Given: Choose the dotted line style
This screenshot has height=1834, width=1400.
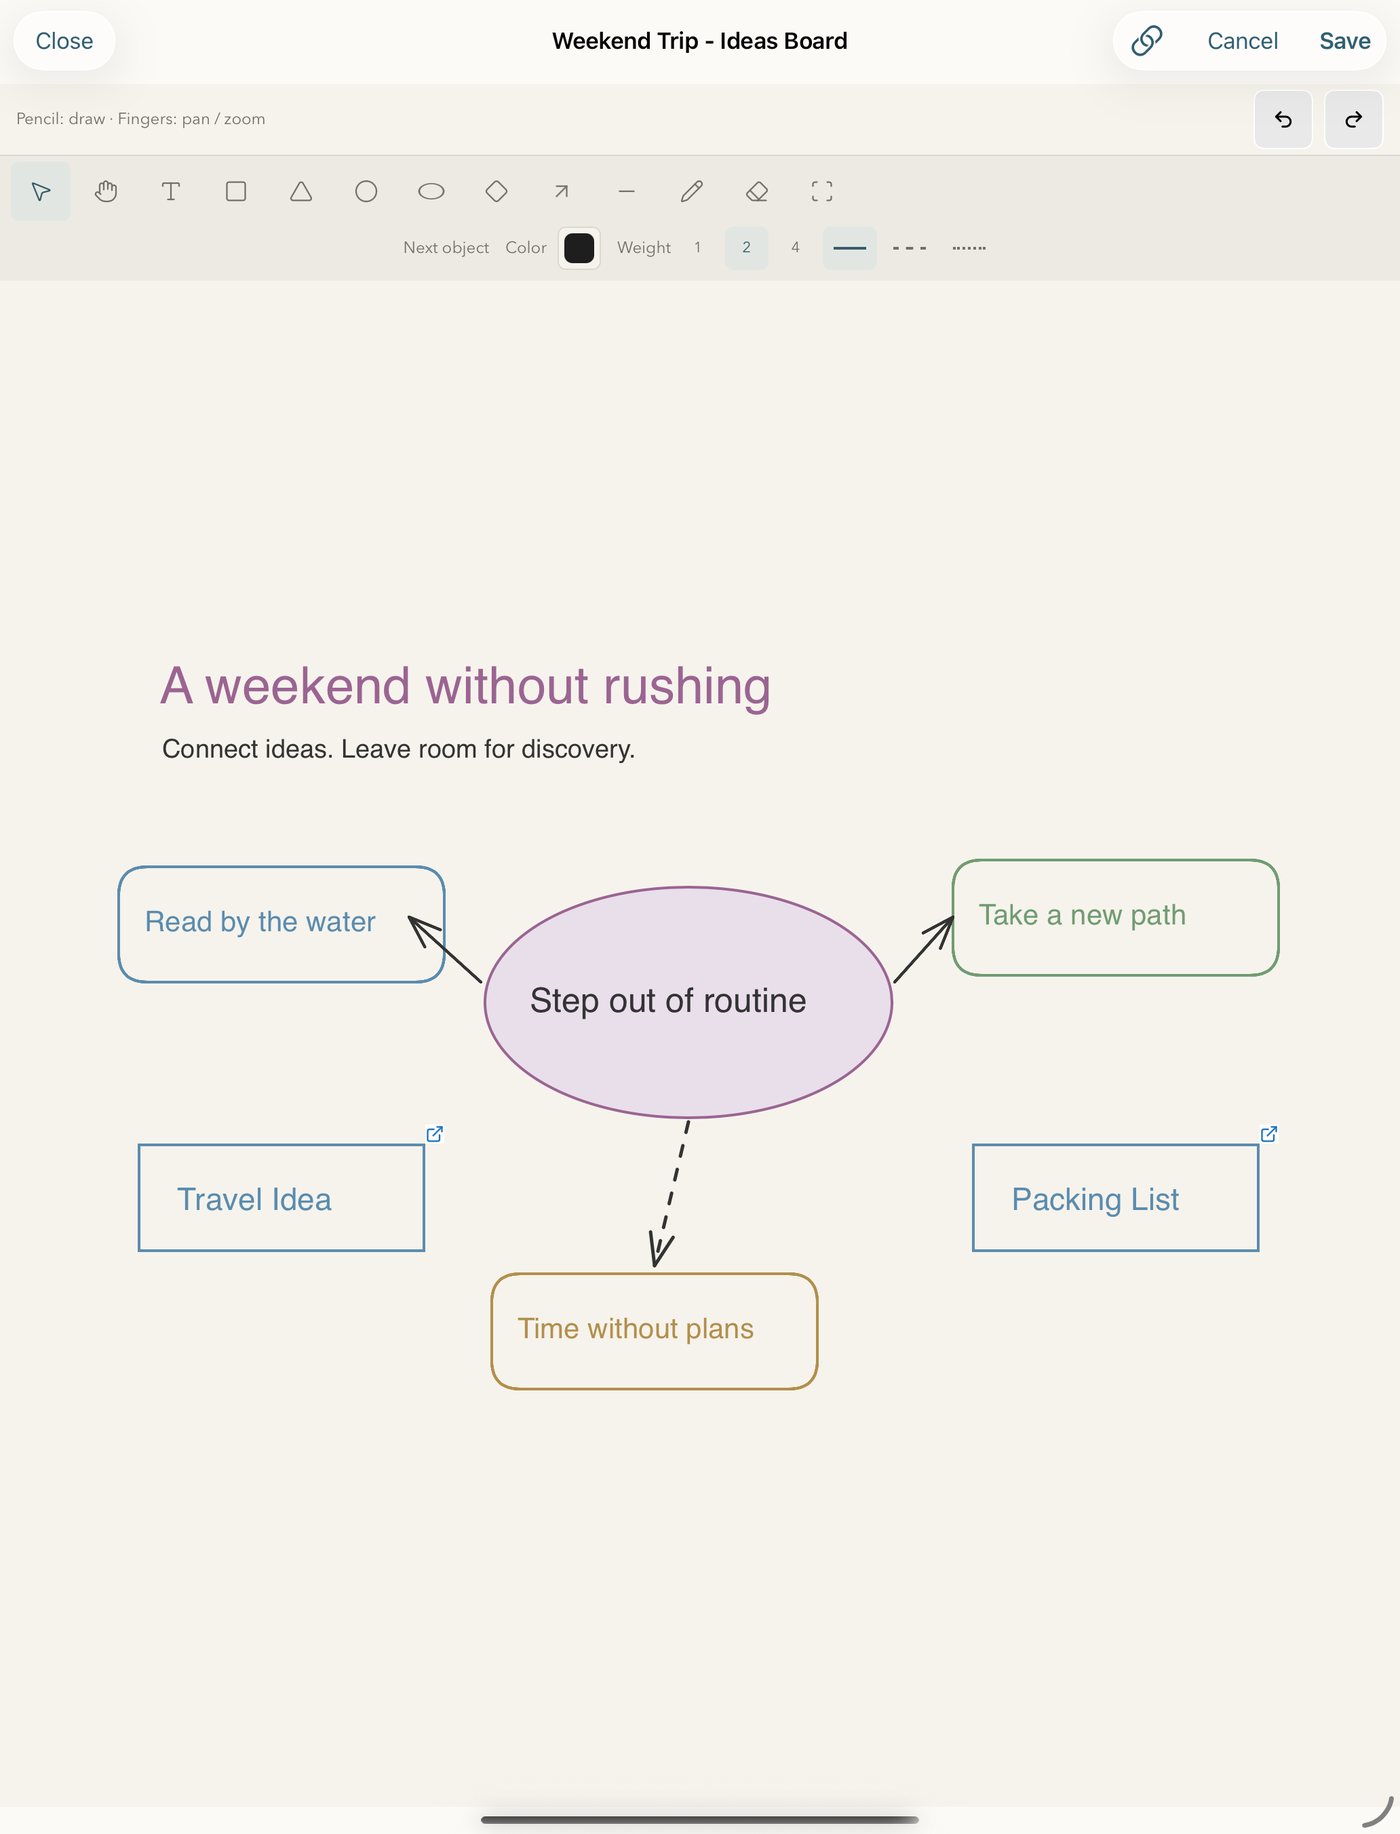Looking at the screenshot, I should coord(969,248).
